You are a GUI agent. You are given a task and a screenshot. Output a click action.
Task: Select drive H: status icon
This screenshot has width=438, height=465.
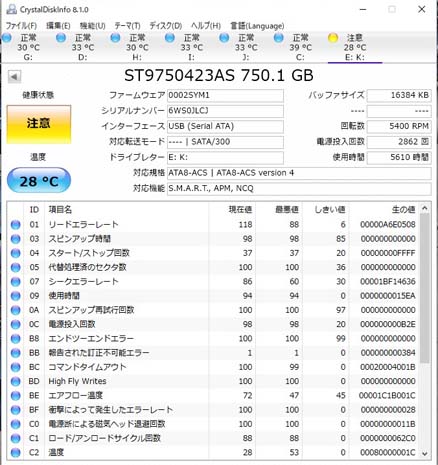[115, 38]
